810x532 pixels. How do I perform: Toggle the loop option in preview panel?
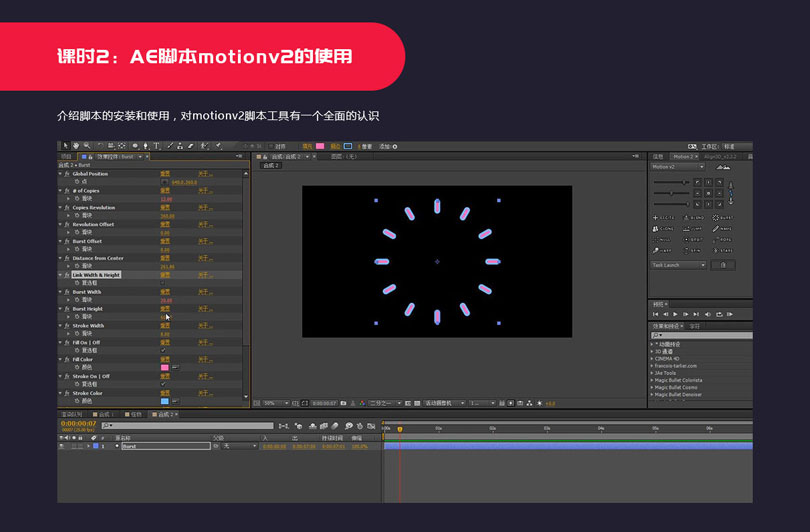click(719, 314)
